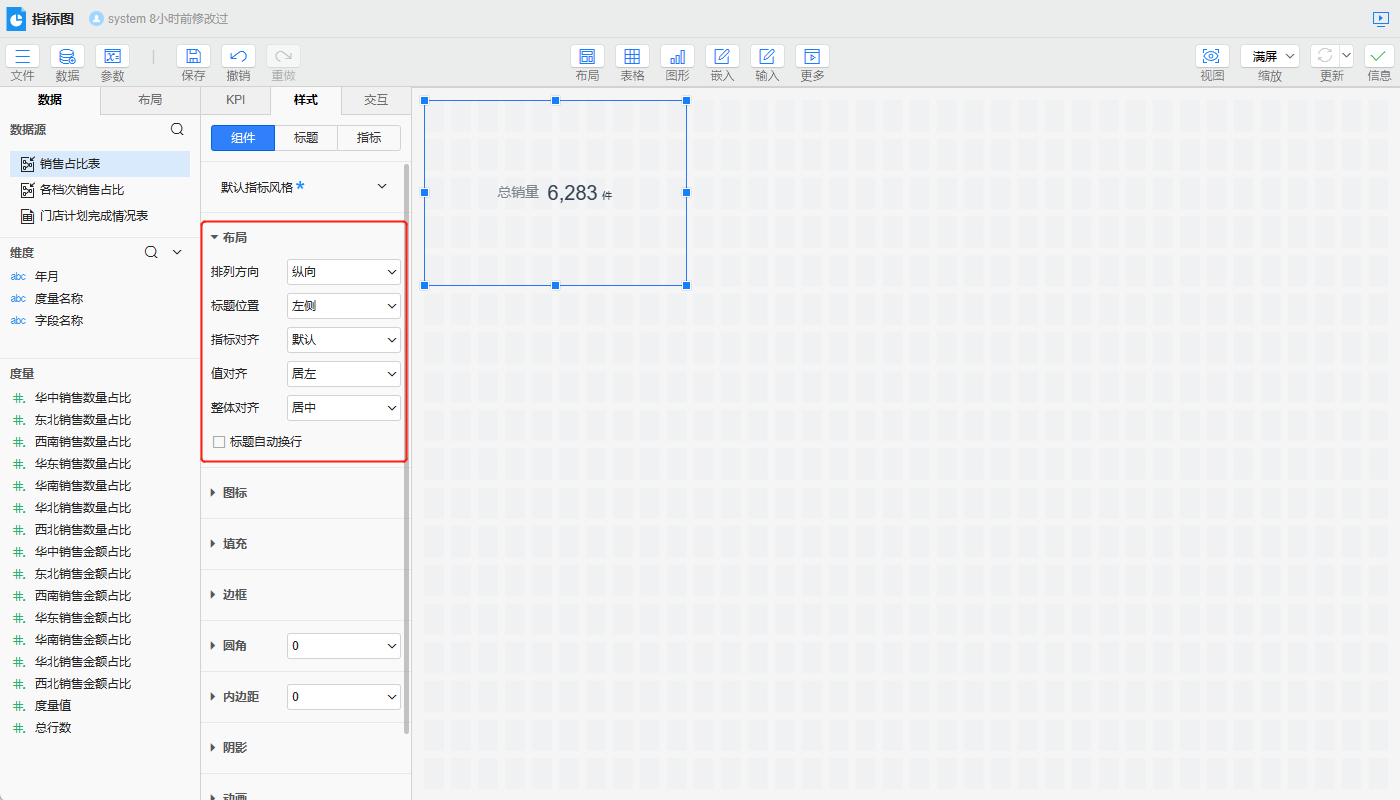
Task: Select the 各档次销售占比 data source
Action: [x=81, y=190]
